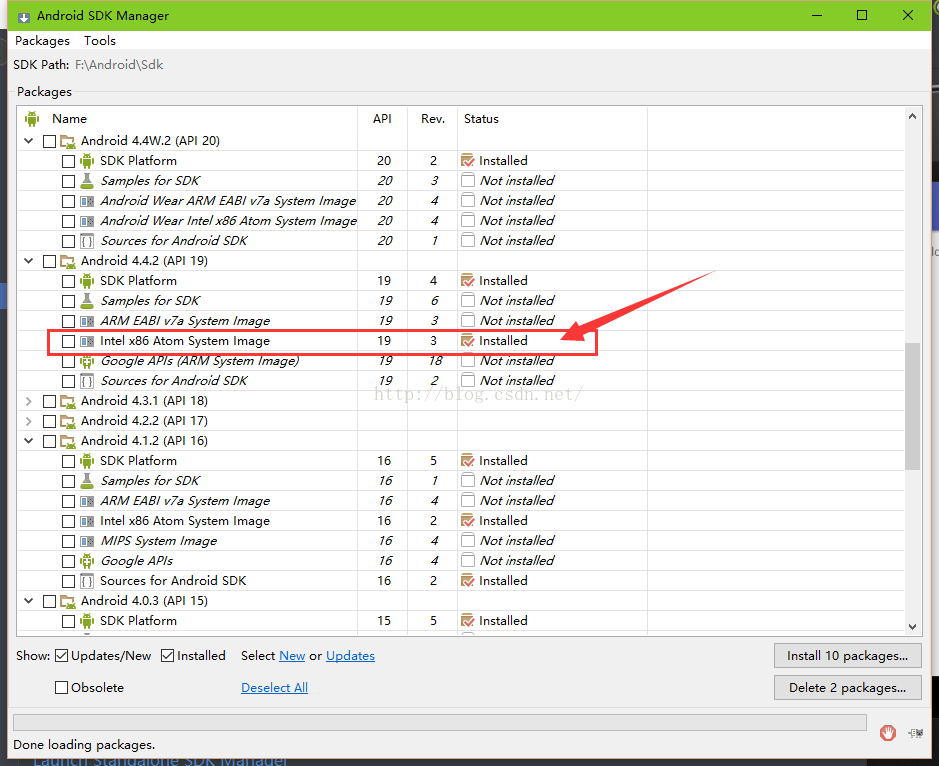Click the folder icon of Android 4.3.1 (API 18)
The width and height of the screenshot is (939, 766).
pyautogui.click(x=68, y=401)
